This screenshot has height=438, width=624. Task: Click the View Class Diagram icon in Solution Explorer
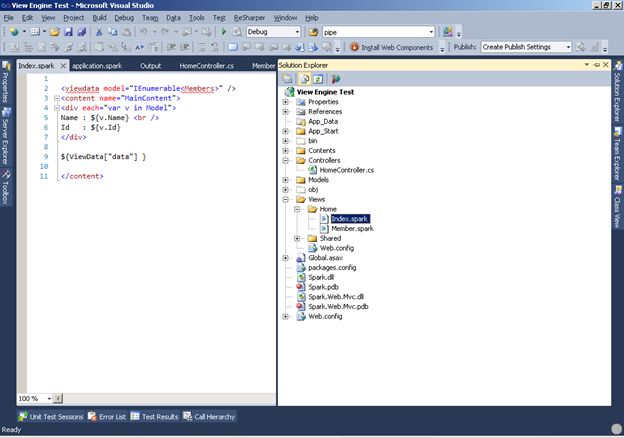point(335,79)
